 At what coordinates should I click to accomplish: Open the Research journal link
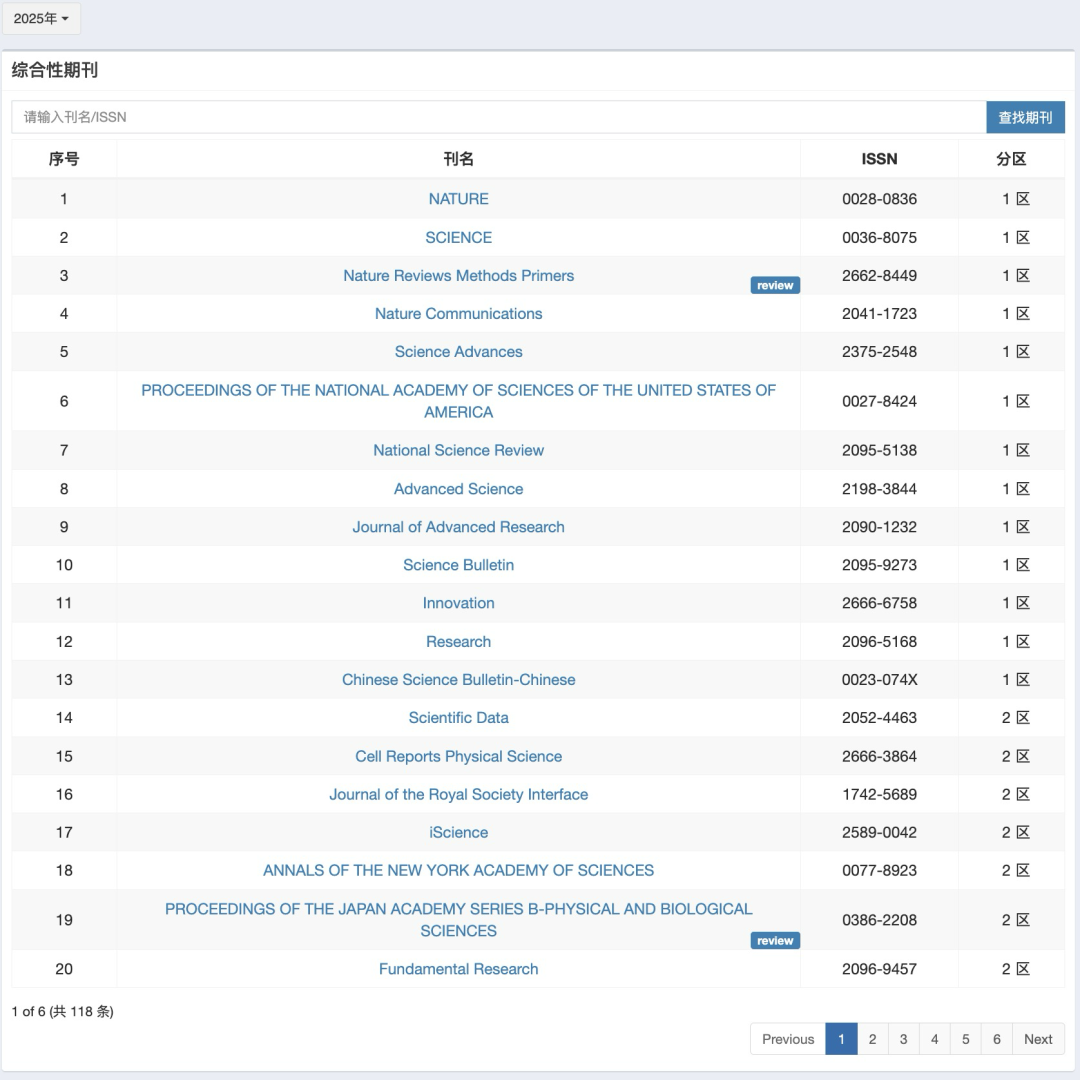coord(458,642)
